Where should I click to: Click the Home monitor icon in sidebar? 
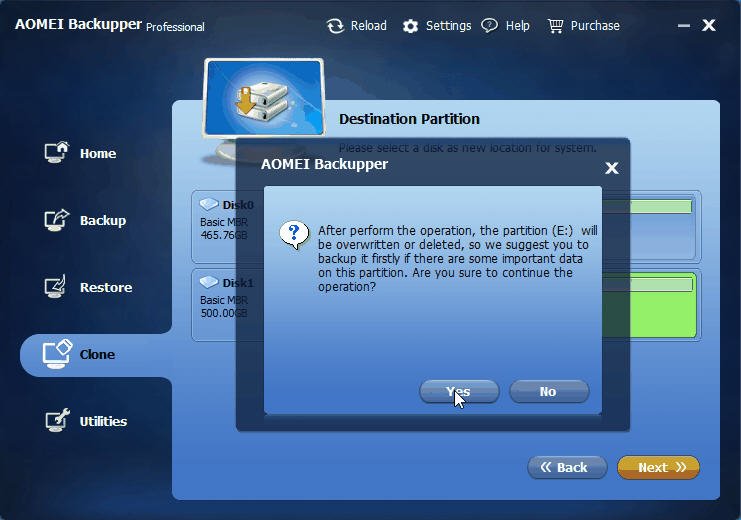(57, 152)
